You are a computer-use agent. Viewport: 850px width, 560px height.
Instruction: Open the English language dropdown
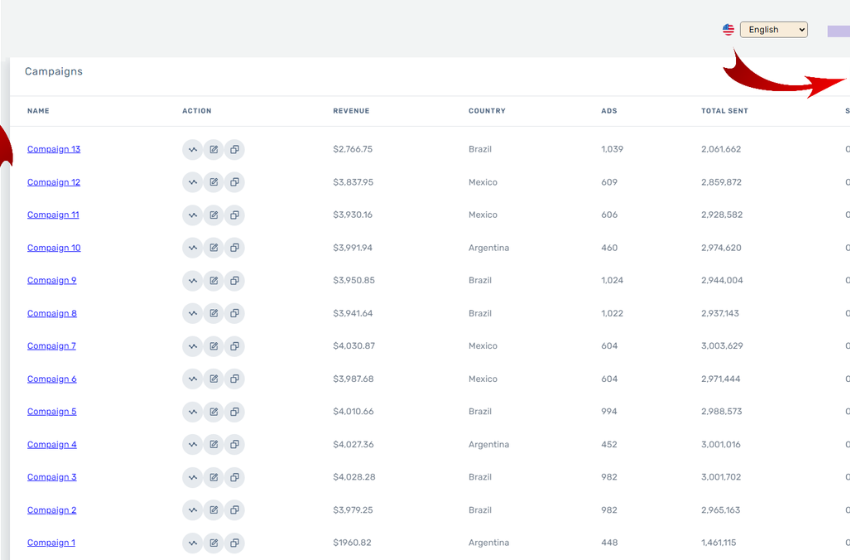pyautogui.click(x=774, y=30)
